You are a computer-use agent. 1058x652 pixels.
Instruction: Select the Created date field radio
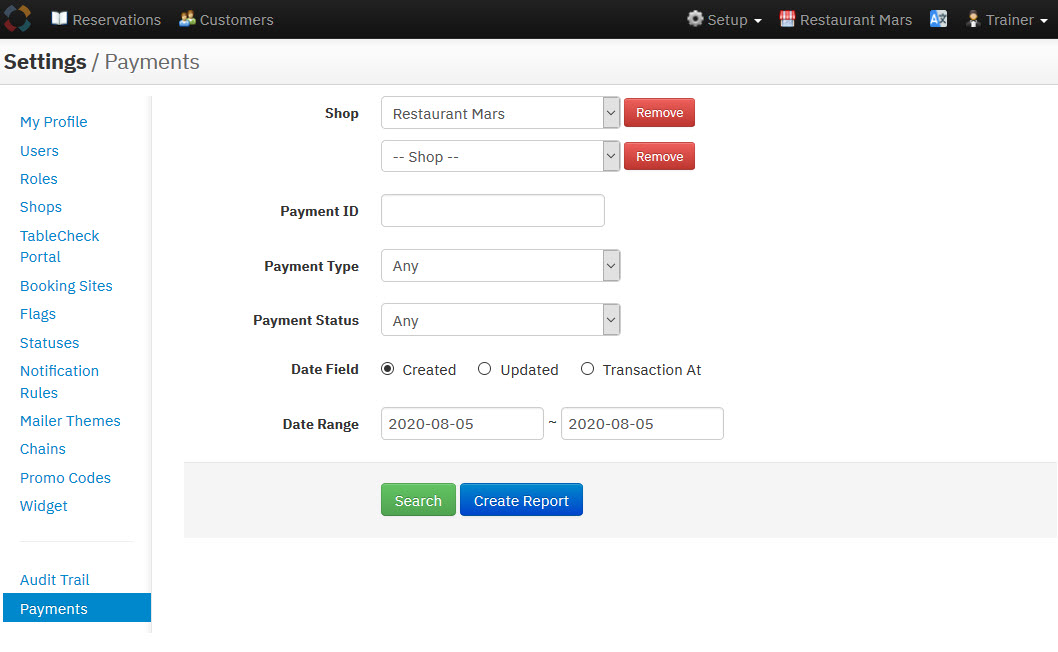387,369
